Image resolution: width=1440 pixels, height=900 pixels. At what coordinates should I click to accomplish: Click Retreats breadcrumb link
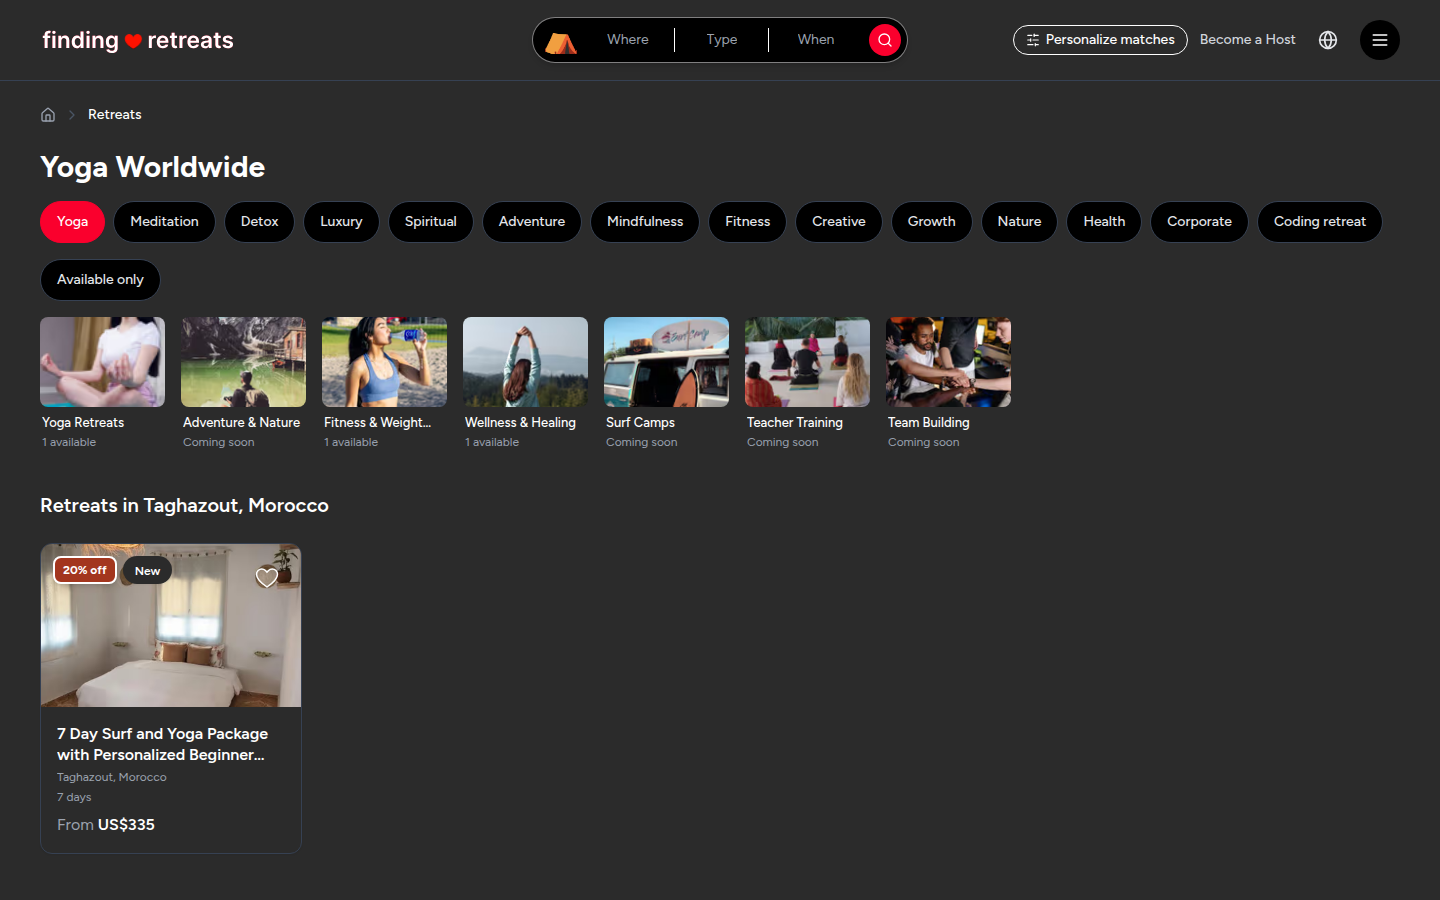tap(115, 114)
